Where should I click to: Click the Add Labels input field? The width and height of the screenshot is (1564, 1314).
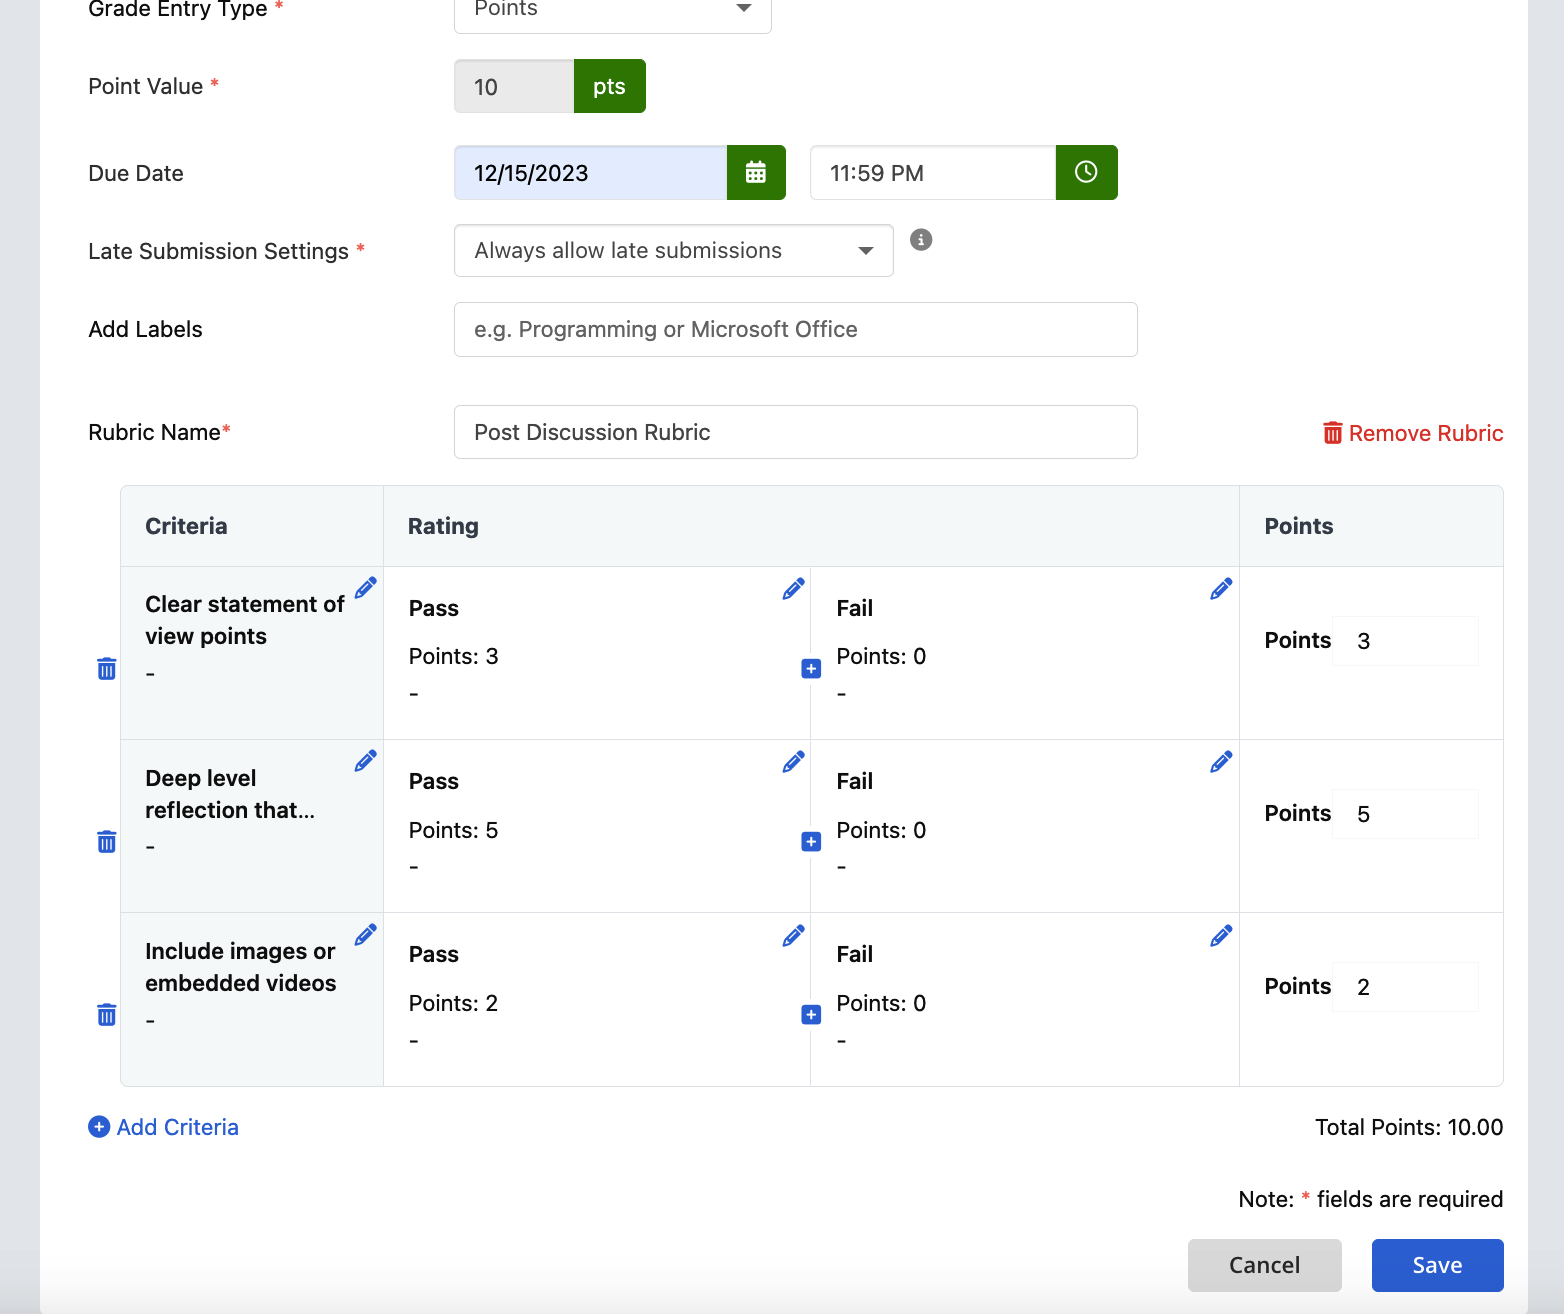pyautogui.click(x=796, y=329)
